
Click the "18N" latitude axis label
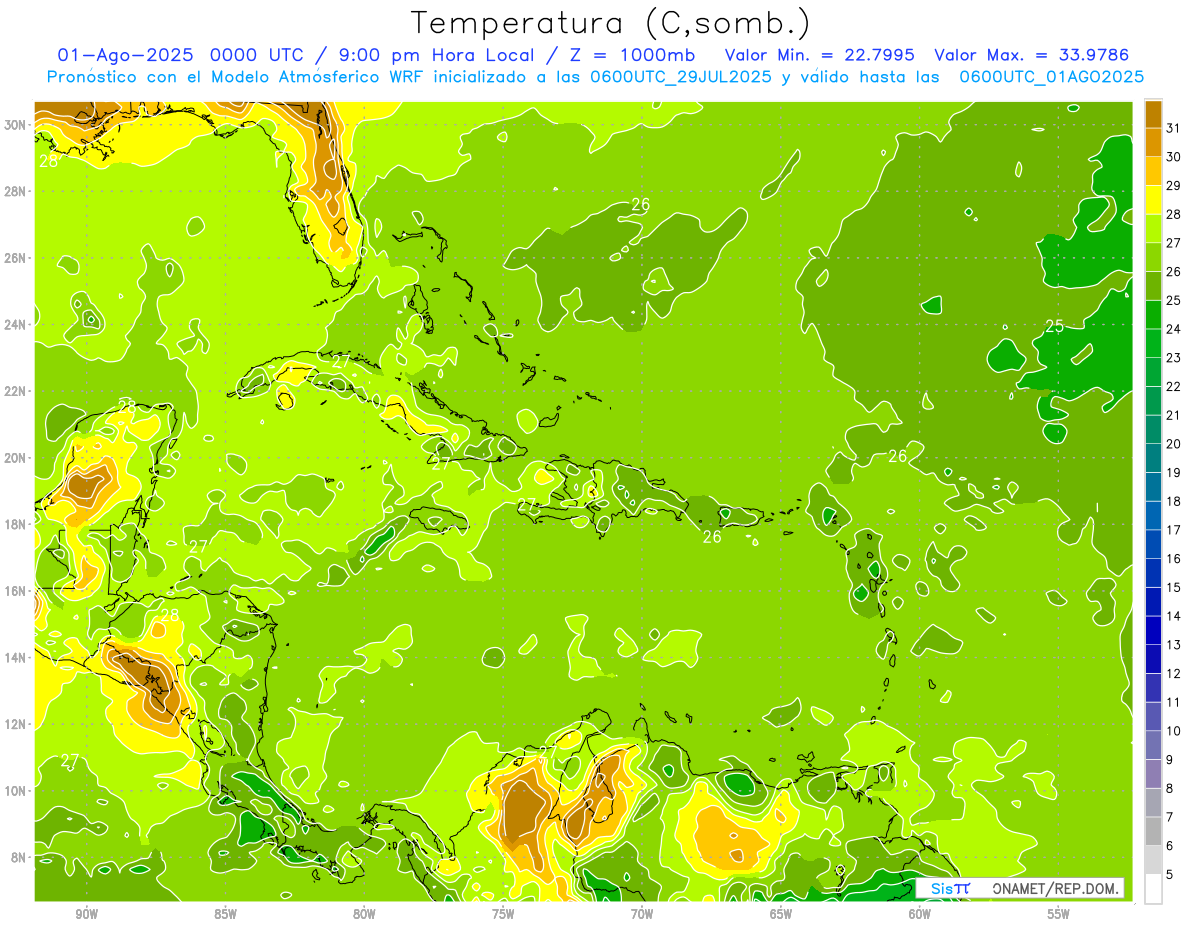(x=17, y=523)
